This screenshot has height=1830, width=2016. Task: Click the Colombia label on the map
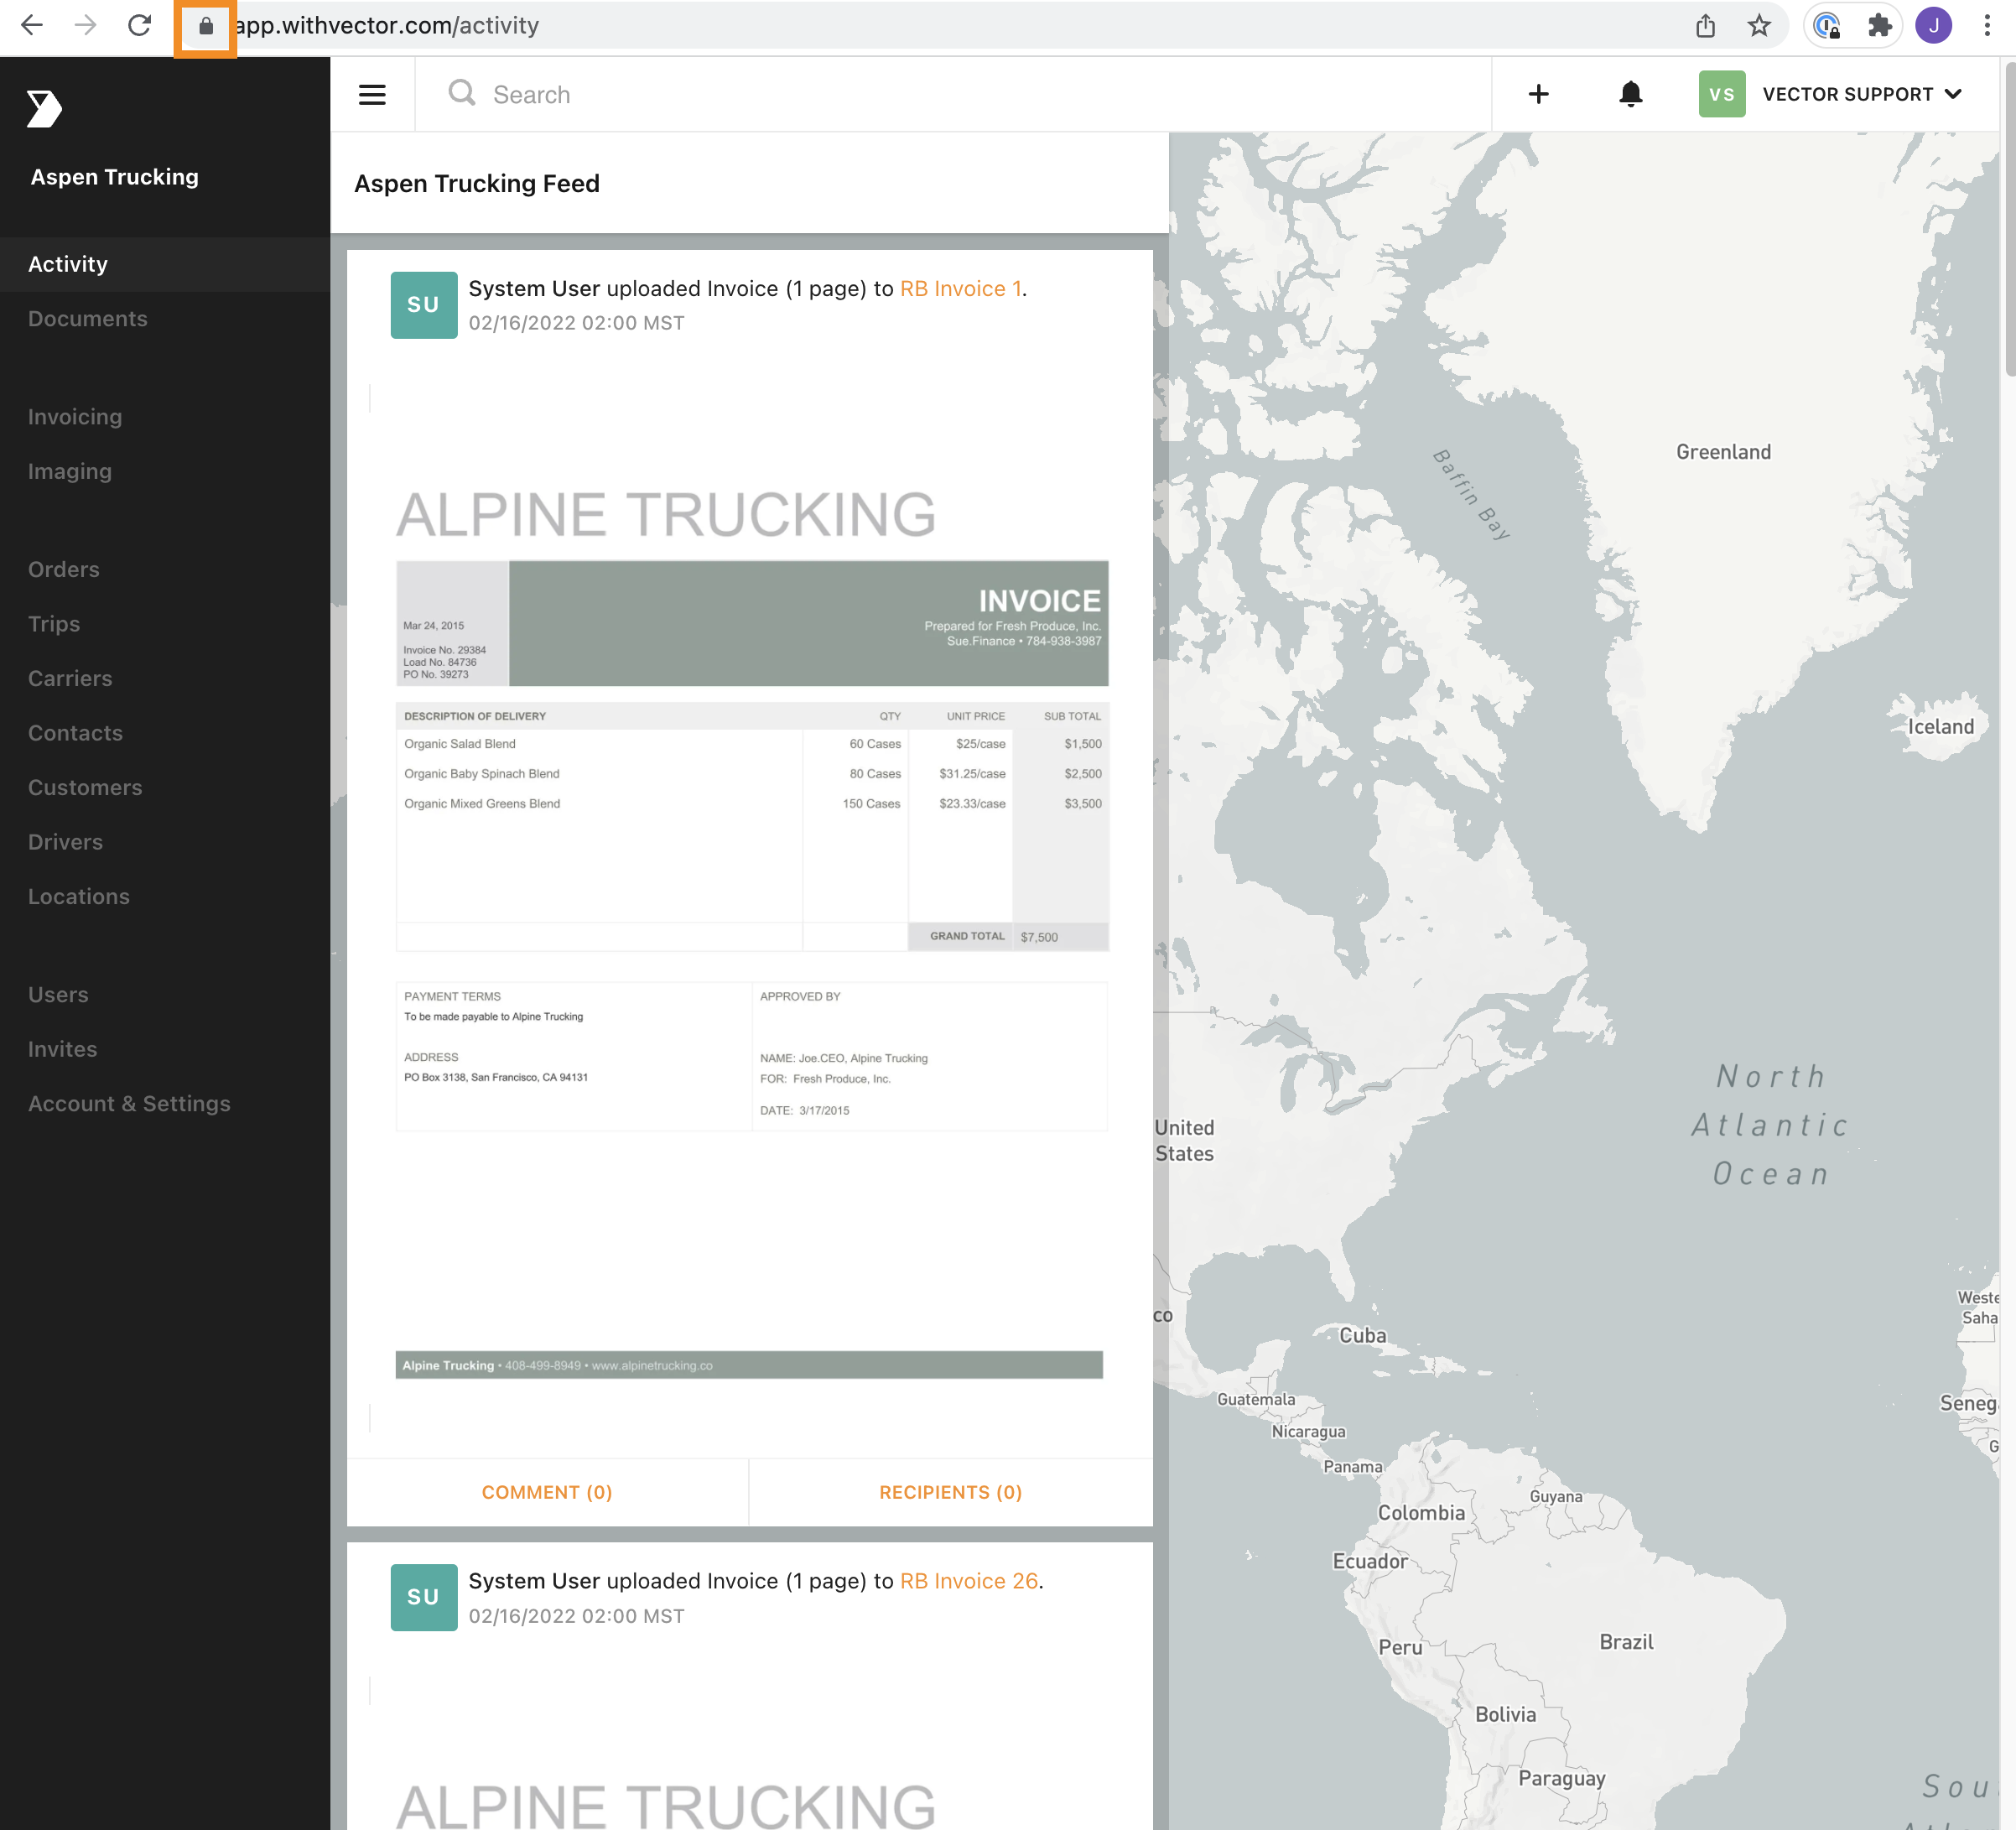[x=1421, y=1513]
